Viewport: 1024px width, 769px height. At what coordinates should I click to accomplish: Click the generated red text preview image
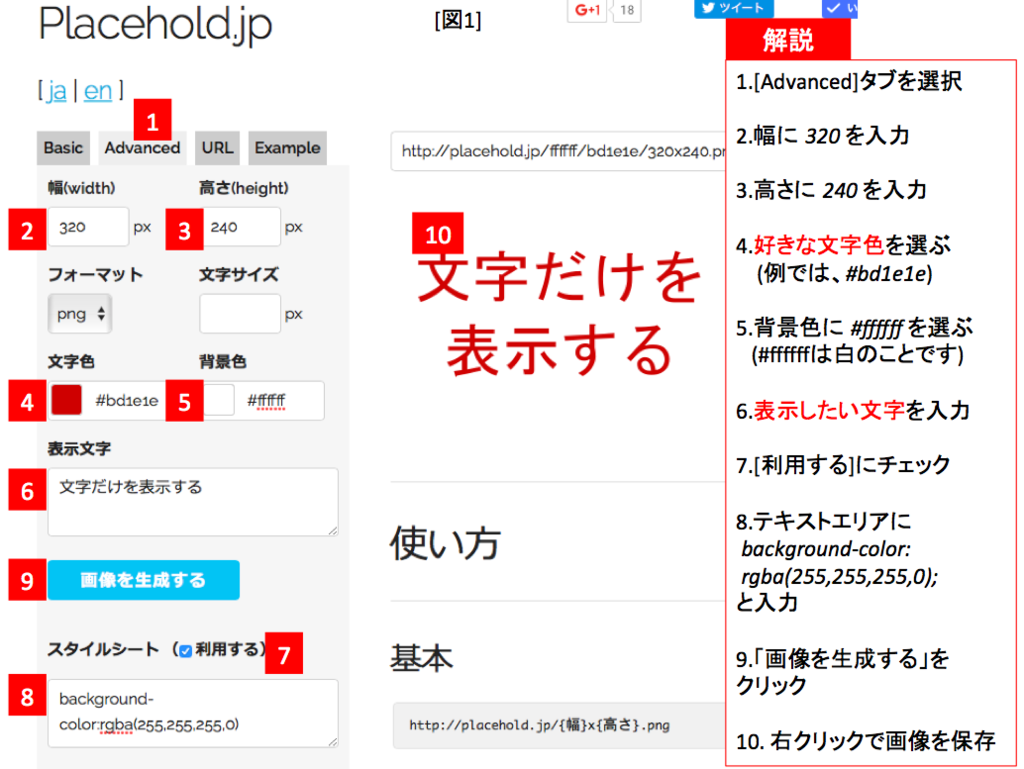[559, 313]
